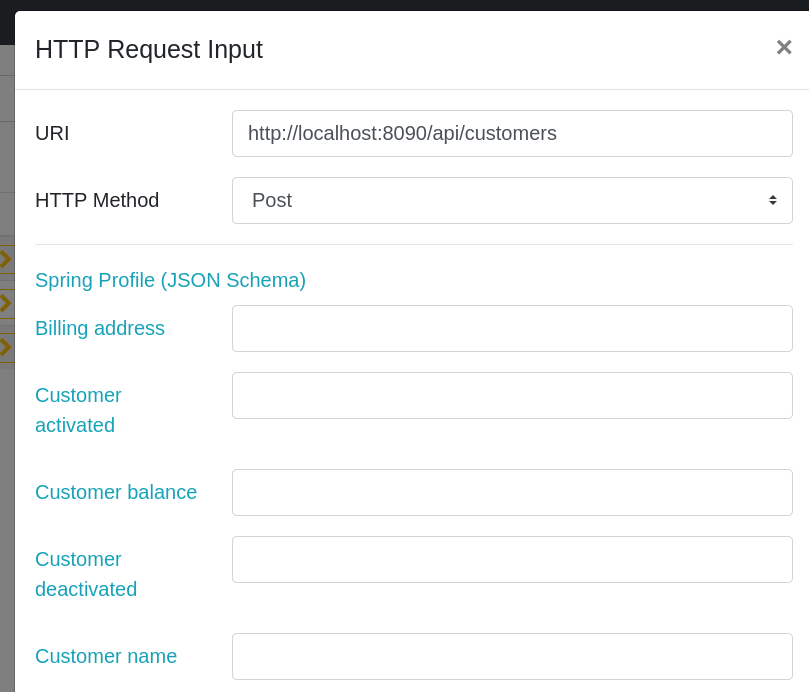Click the middle yellow arrow icon on left edge
809x692 pixels.
pos(3,305)
